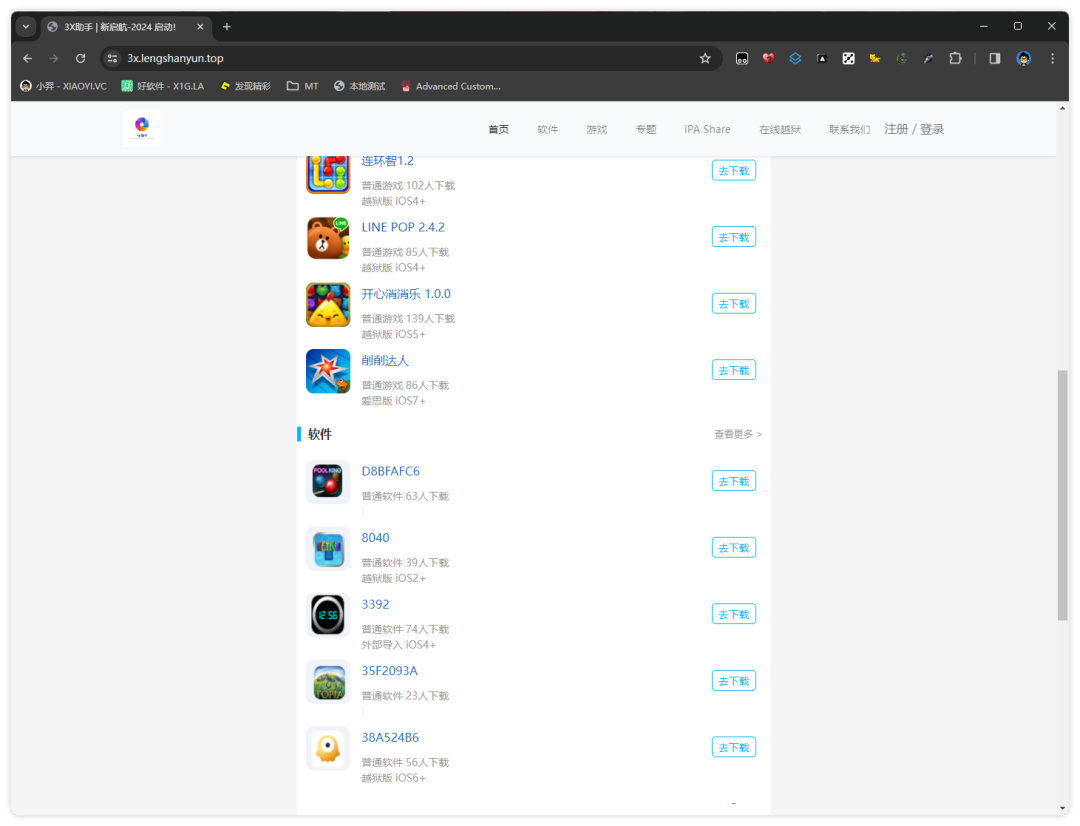Open browser side panel icon
Screen dimensions: 1080x826
(x=995, y=59)
